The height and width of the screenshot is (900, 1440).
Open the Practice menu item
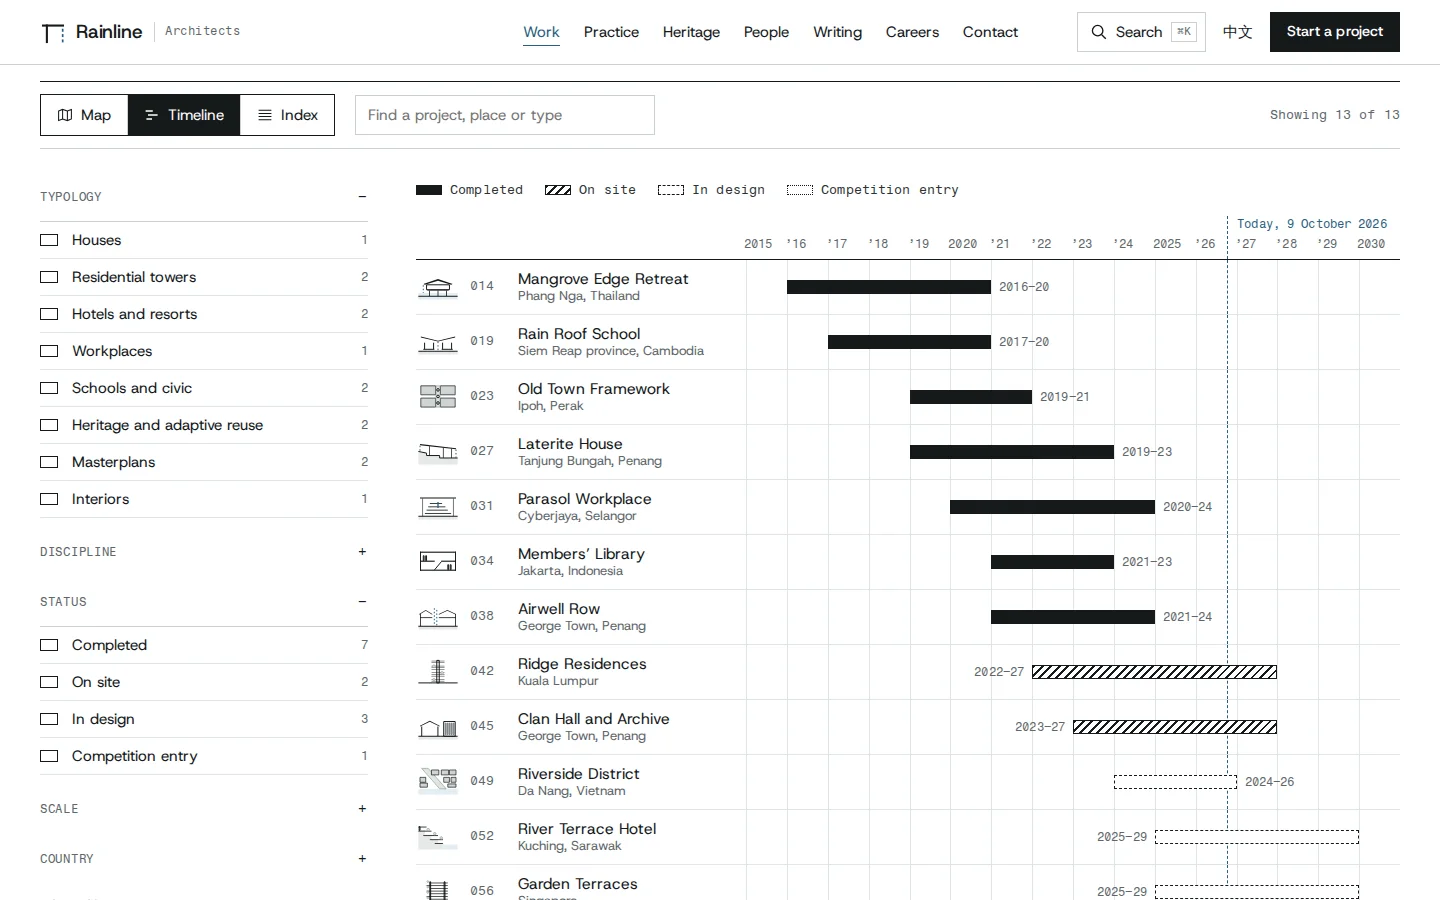point(611,32)
